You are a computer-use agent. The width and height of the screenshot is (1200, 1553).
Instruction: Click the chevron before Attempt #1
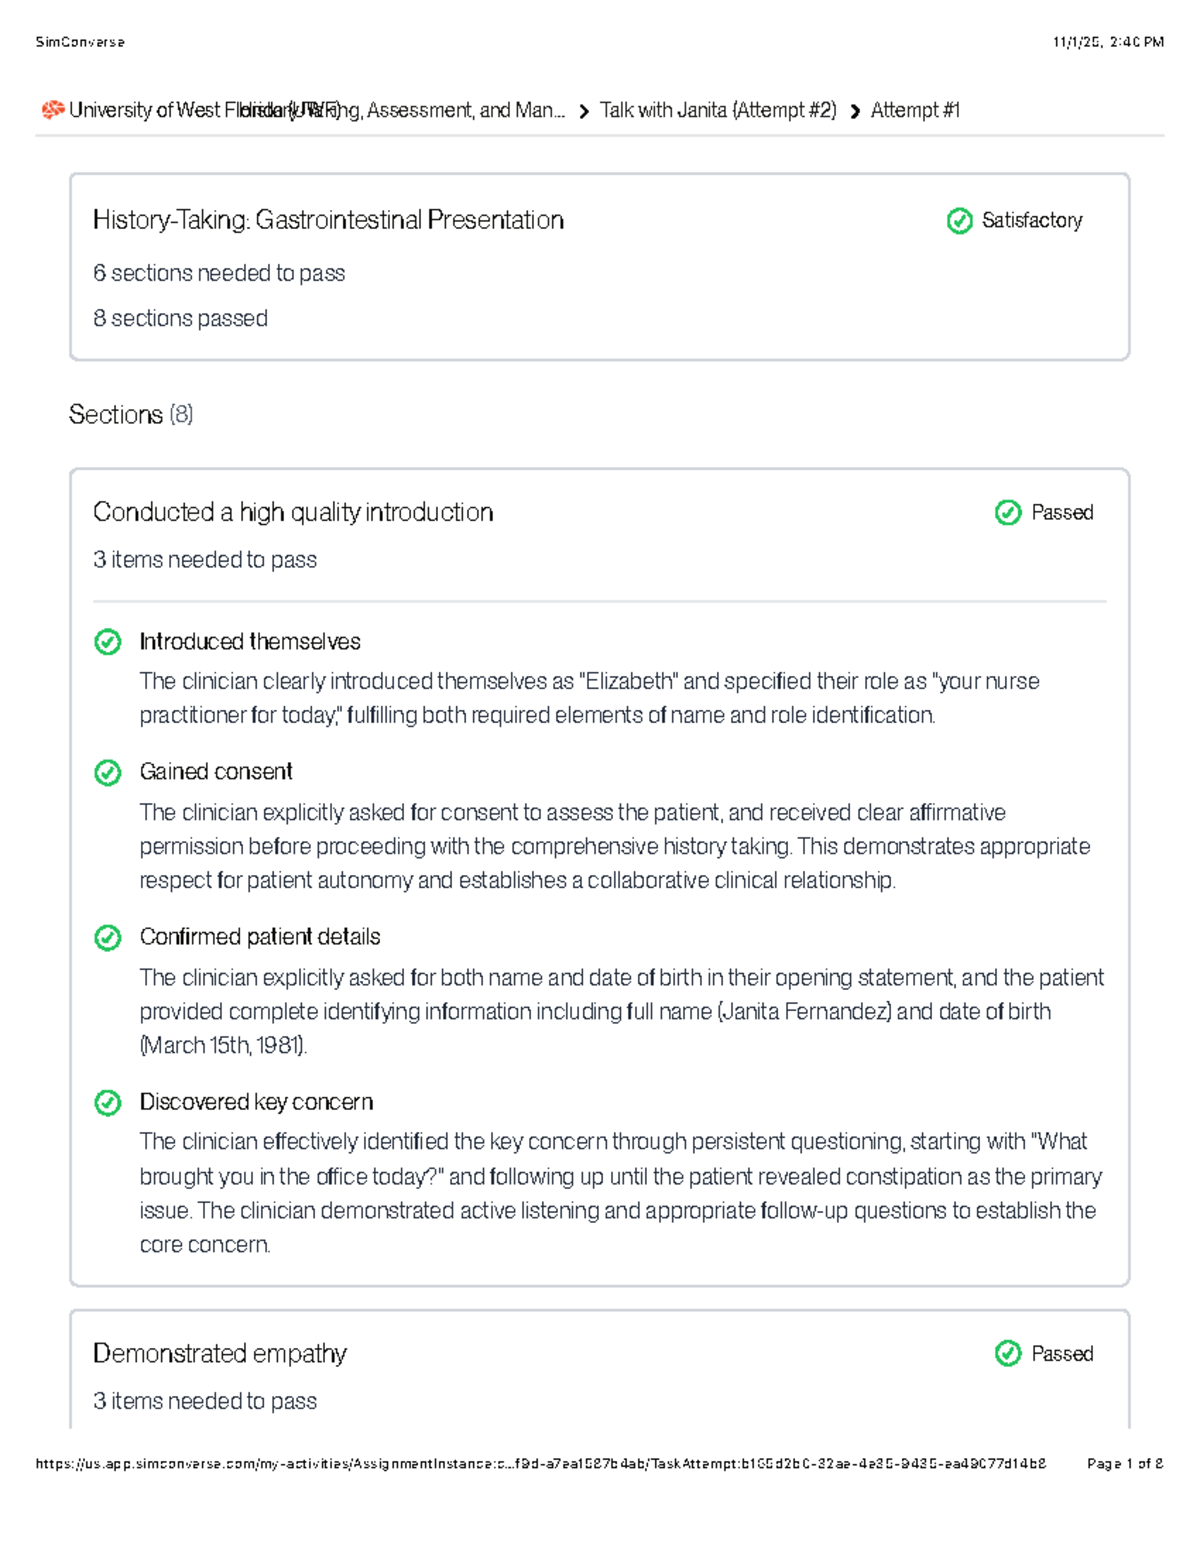tap(855, 112)
